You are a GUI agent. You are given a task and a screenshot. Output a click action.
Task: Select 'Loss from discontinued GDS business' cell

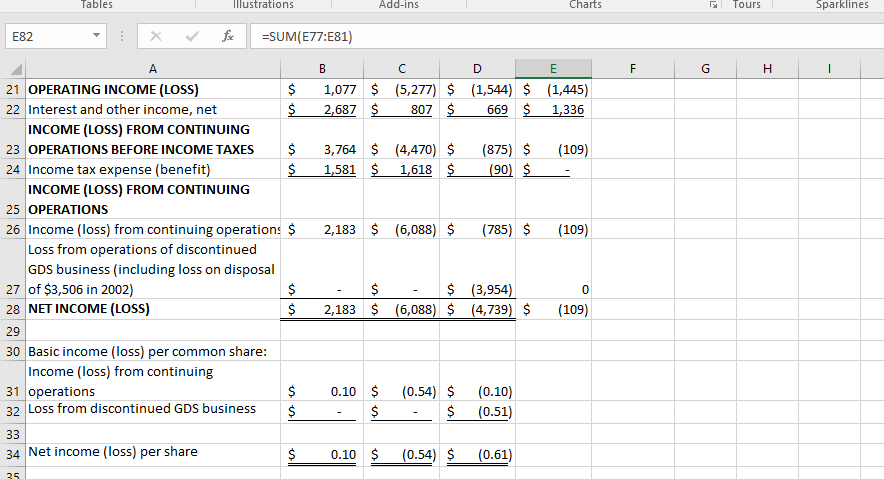point(153,412)
